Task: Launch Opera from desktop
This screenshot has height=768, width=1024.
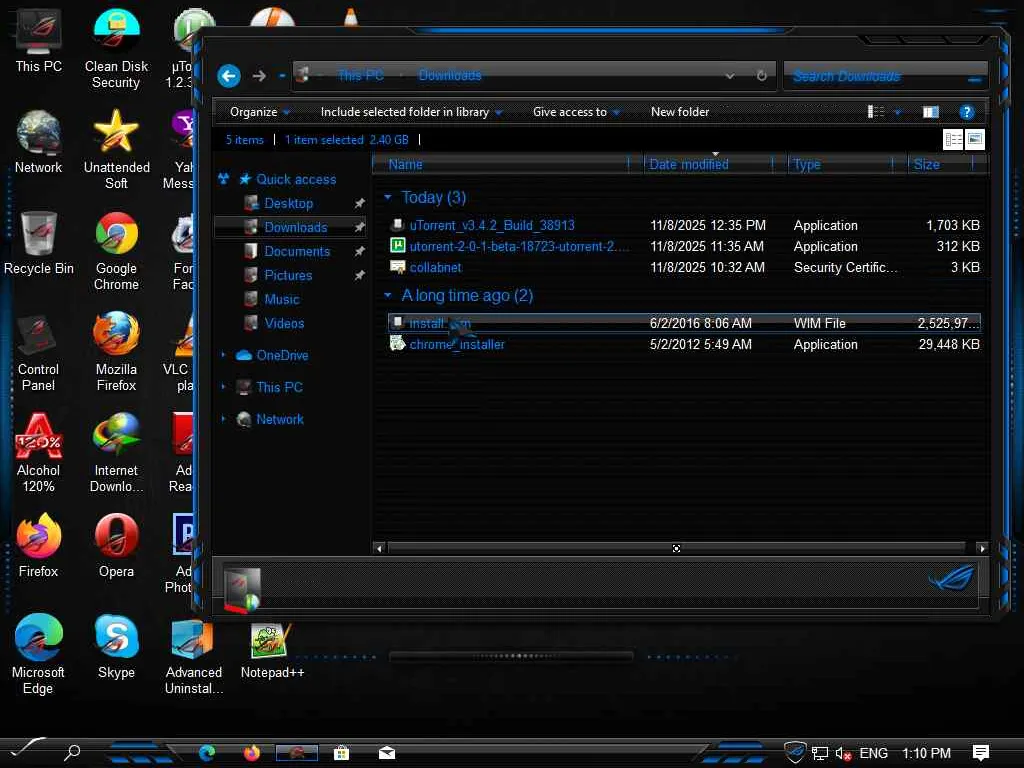Action: tap(116, 546)
